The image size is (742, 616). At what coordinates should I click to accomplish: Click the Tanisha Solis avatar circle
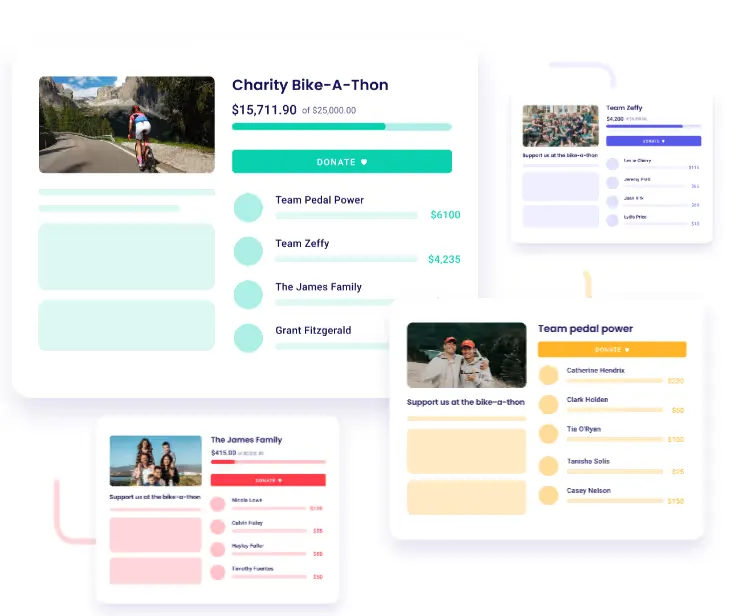[548, 466]
